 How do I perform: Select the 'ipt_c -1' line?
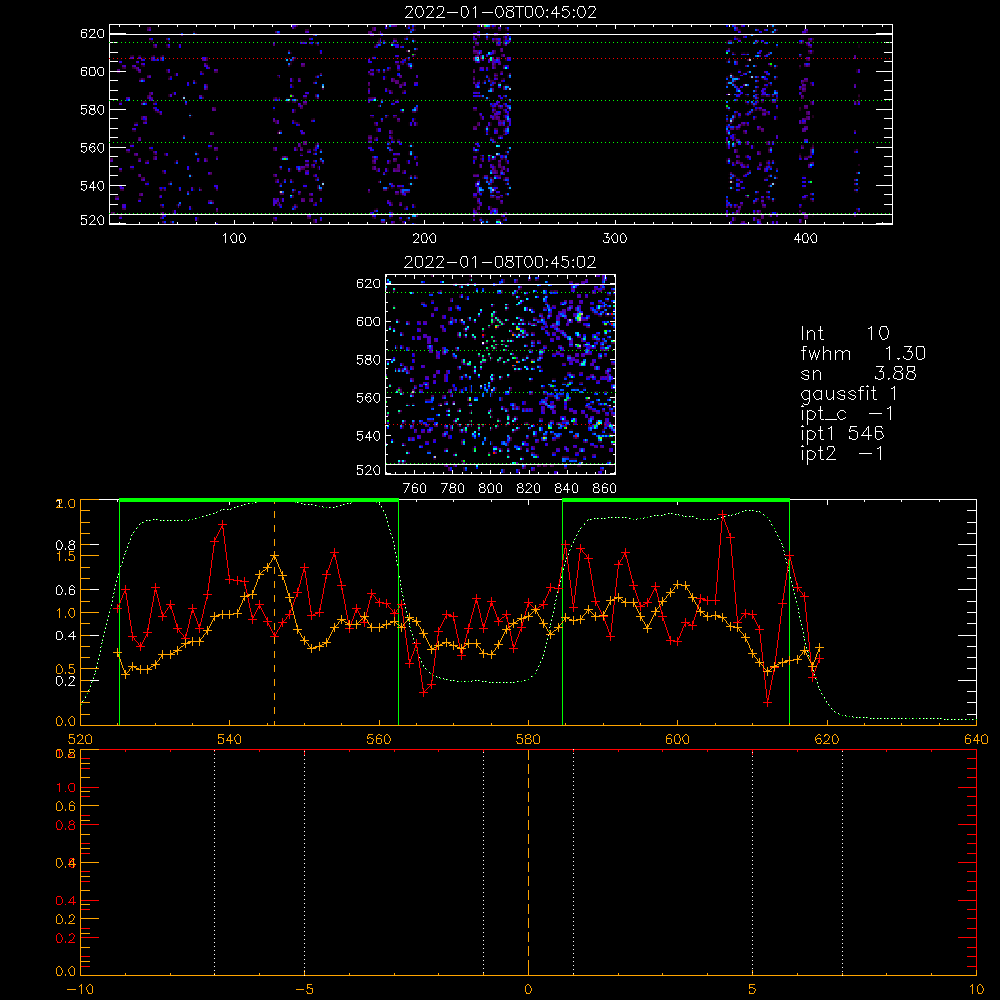(847, 414)
